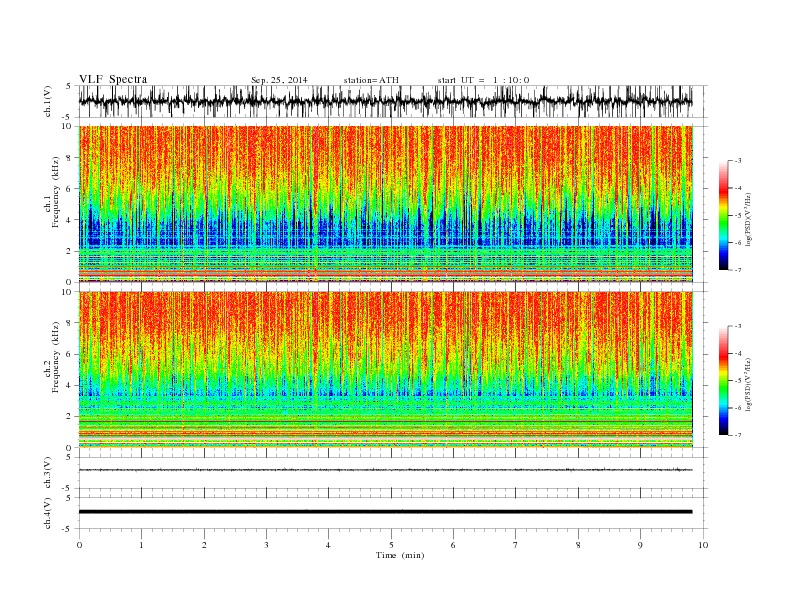Click the "-3" value on ch.1 colorbar

click(x=738, y=161)
